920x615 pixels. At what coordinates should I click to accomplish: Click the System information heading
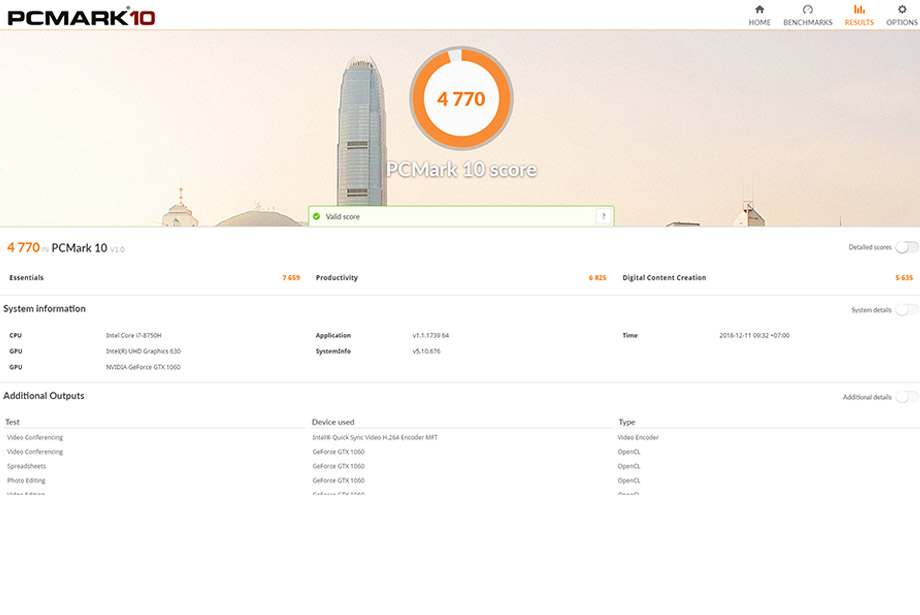pyautogui.click(x=45, y=309)
